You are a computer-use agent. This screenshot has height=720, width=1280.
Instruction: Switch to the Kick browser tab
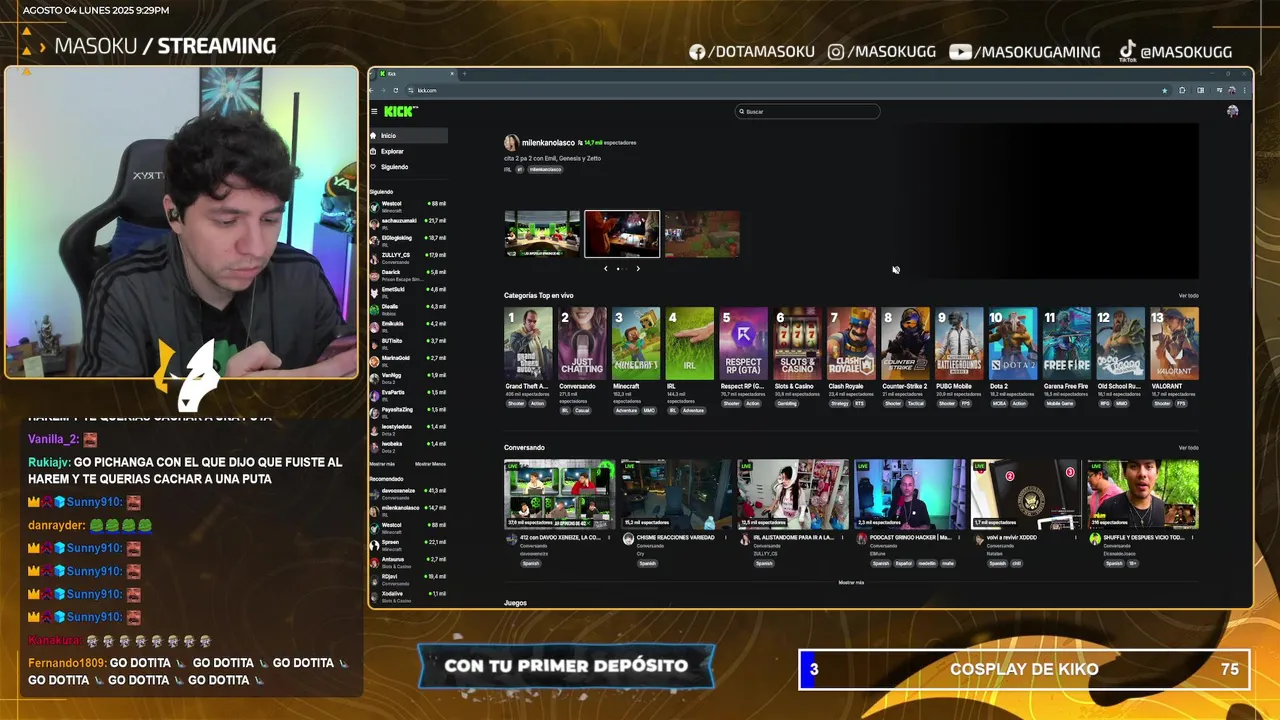[x=415, y=73]
